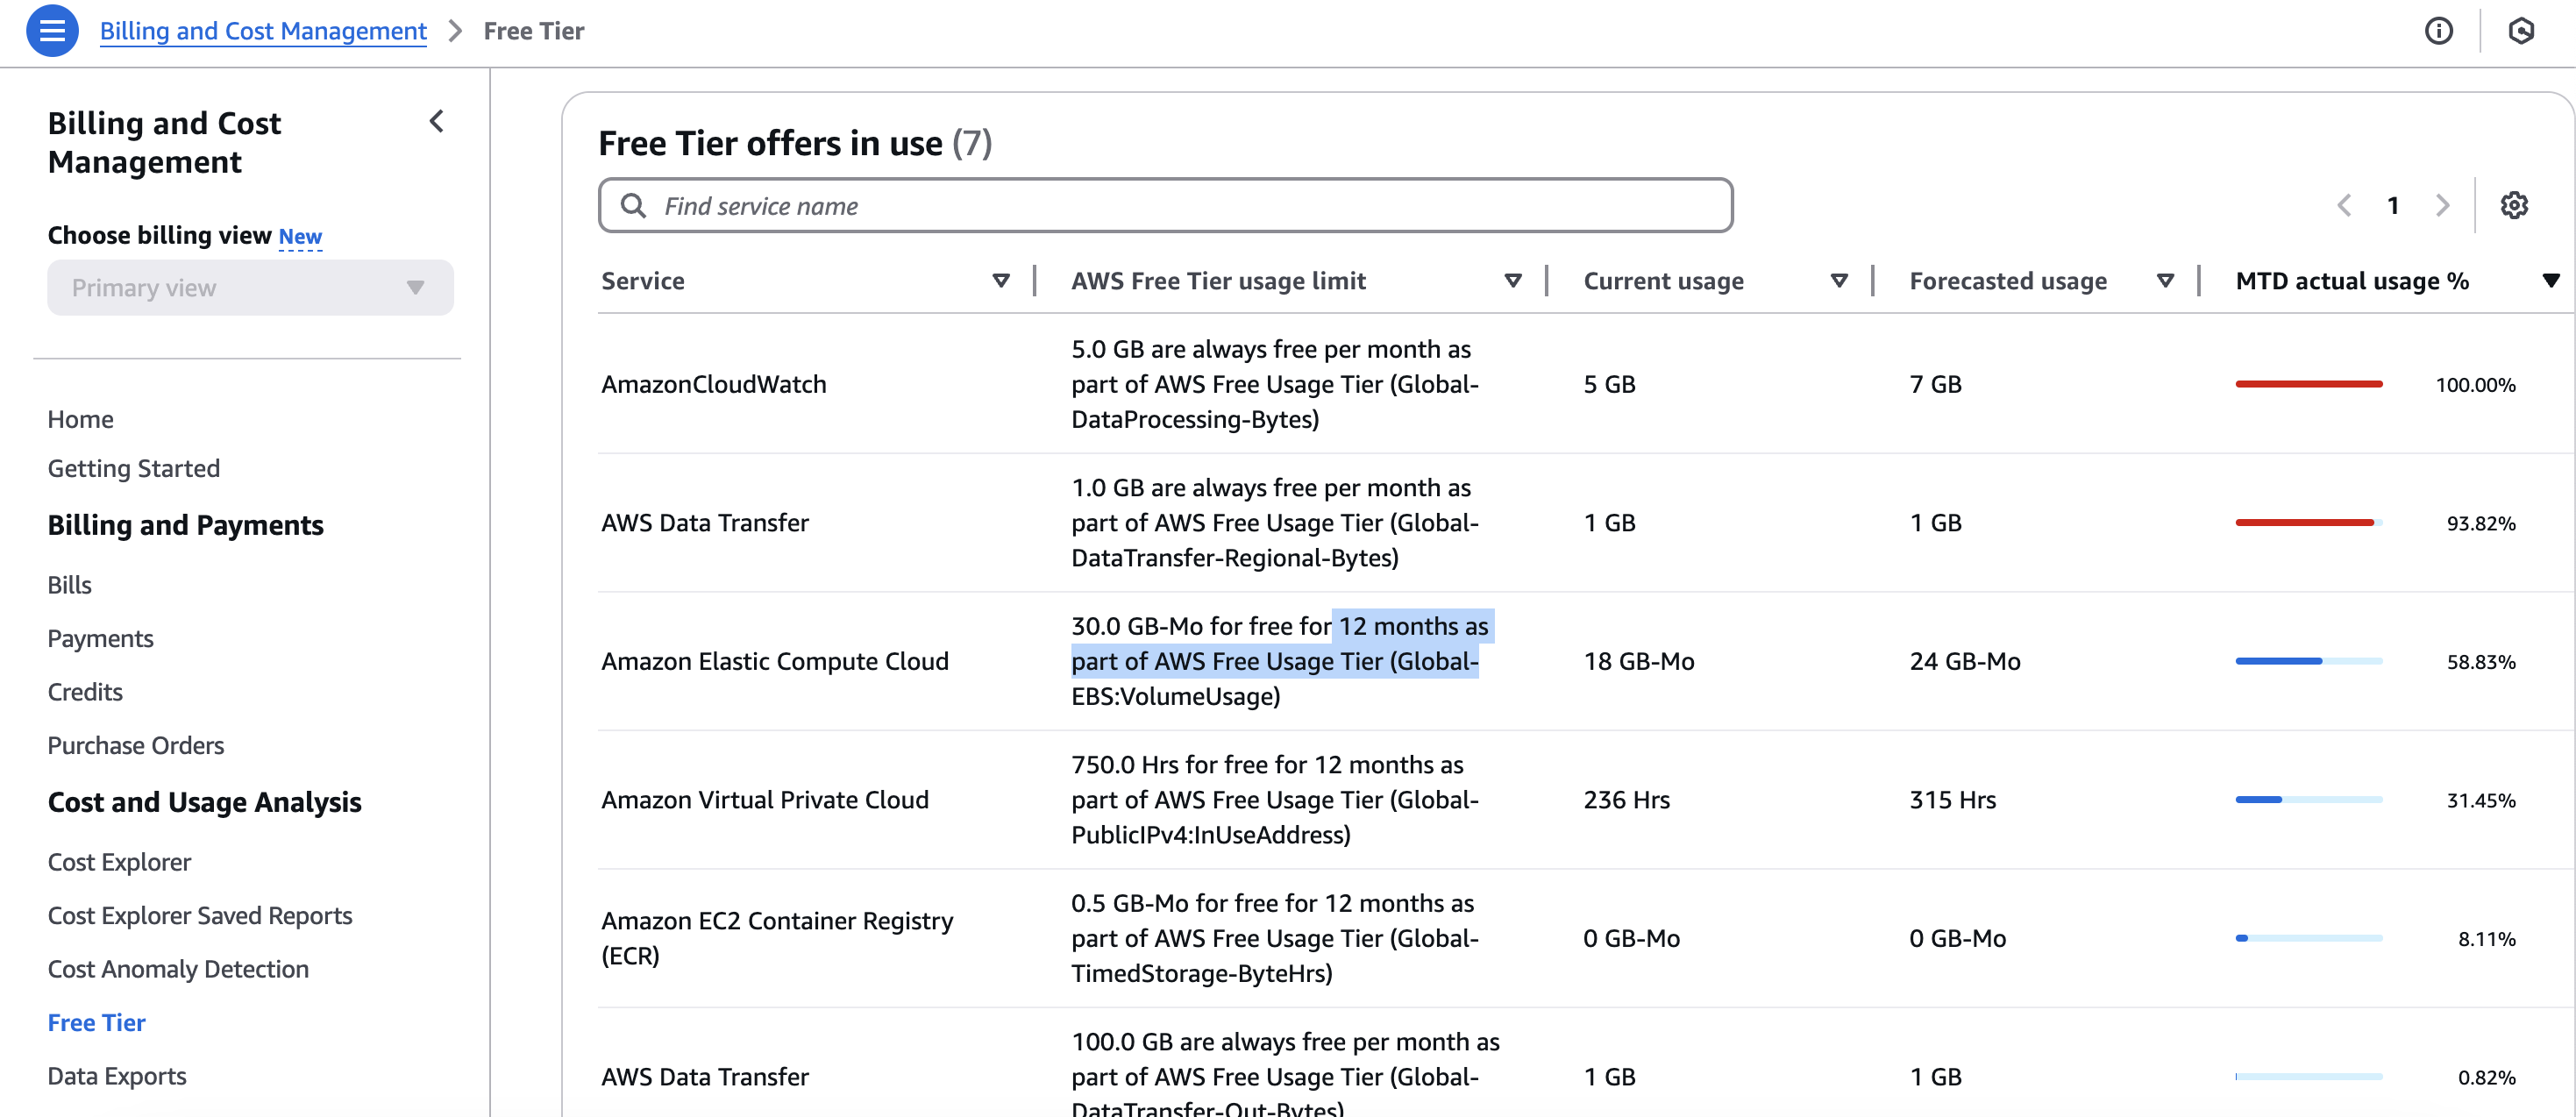Viewport: 2576px width, 1117px height.
Task: Click the 93.82% Data Transfer progress bar
Action: (2308, 523)
